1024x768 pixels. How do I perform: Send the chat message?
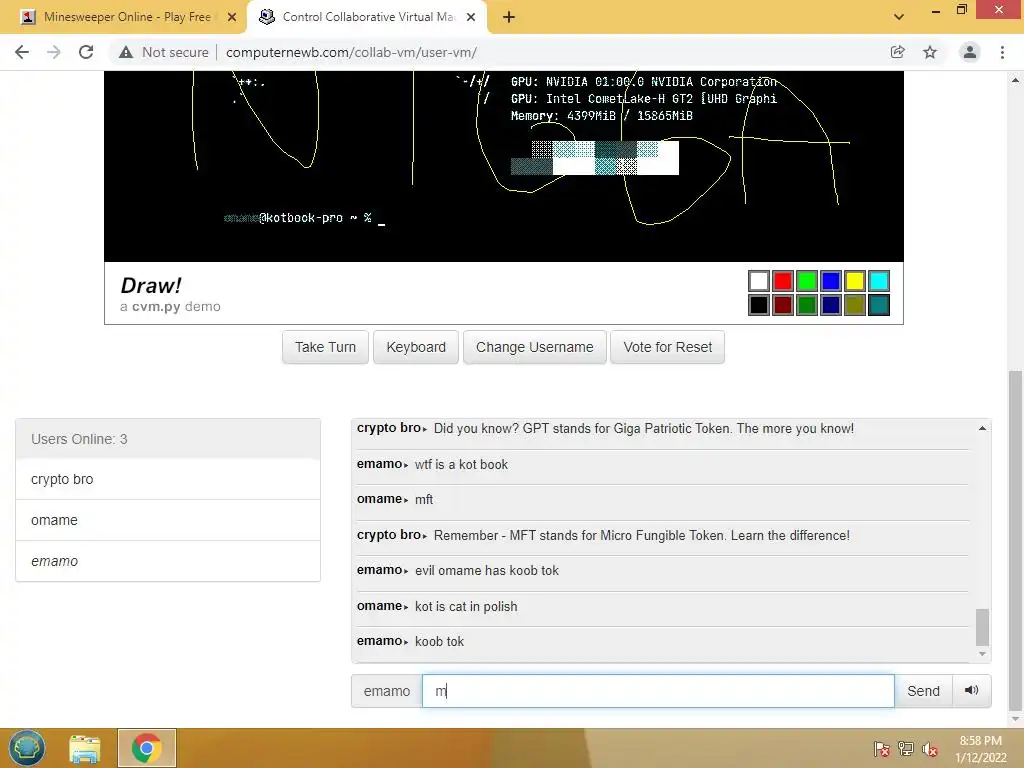(x=923, y=691)
